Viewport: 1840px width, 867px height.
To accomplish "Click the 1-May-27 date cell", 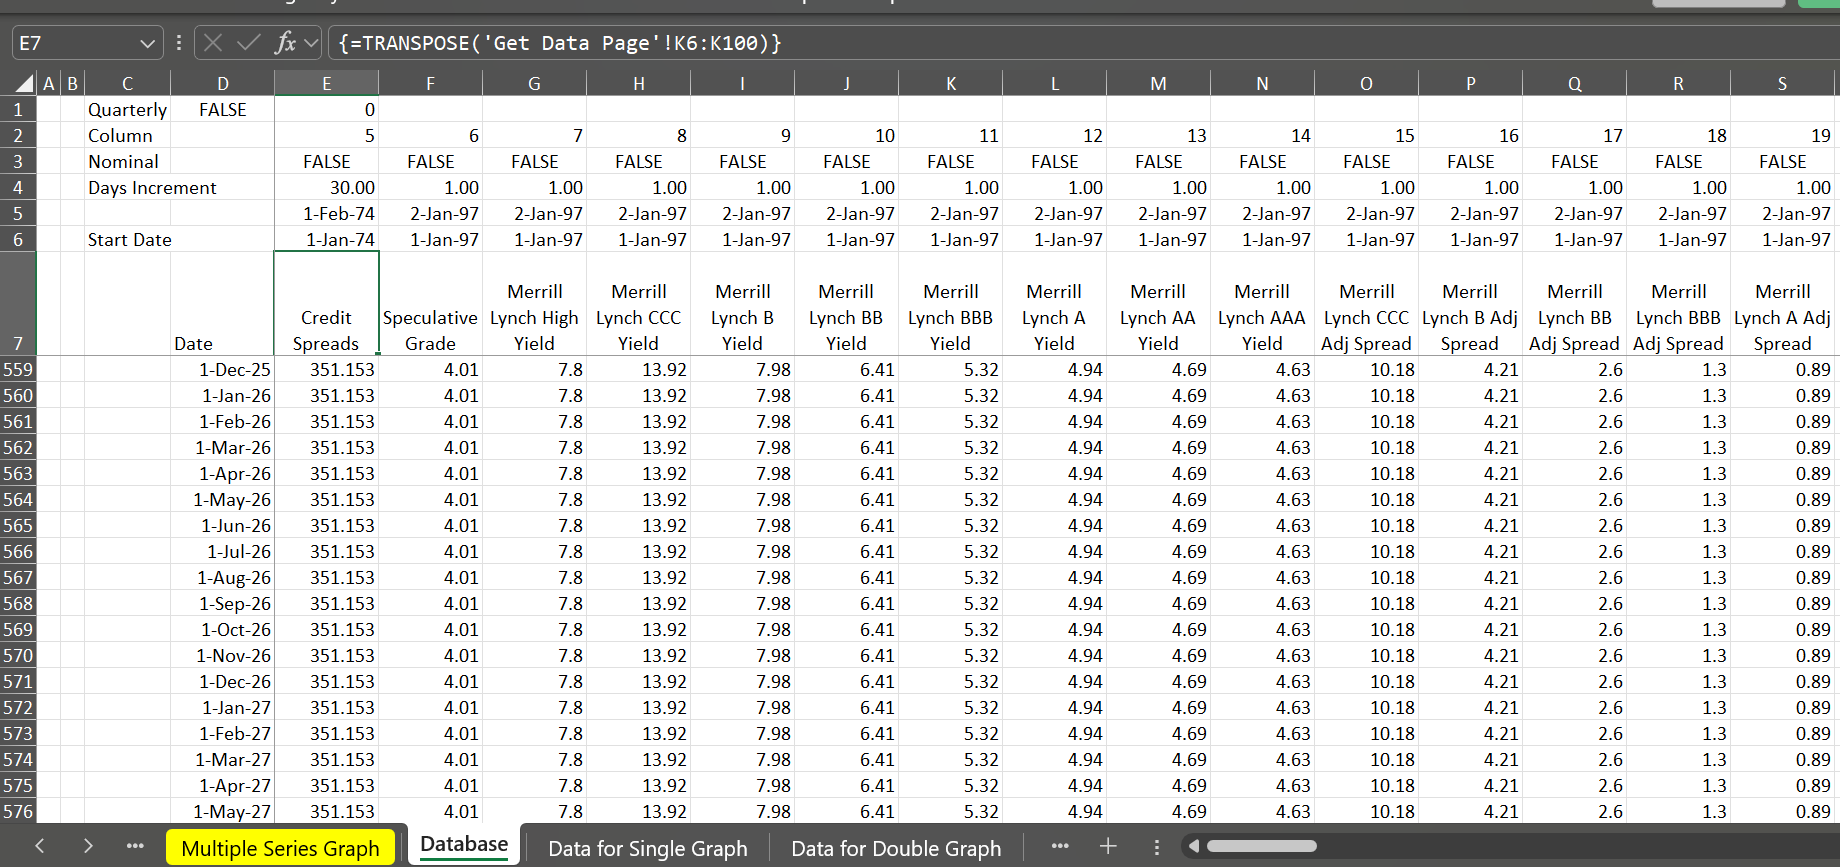I will pos(222,811).
